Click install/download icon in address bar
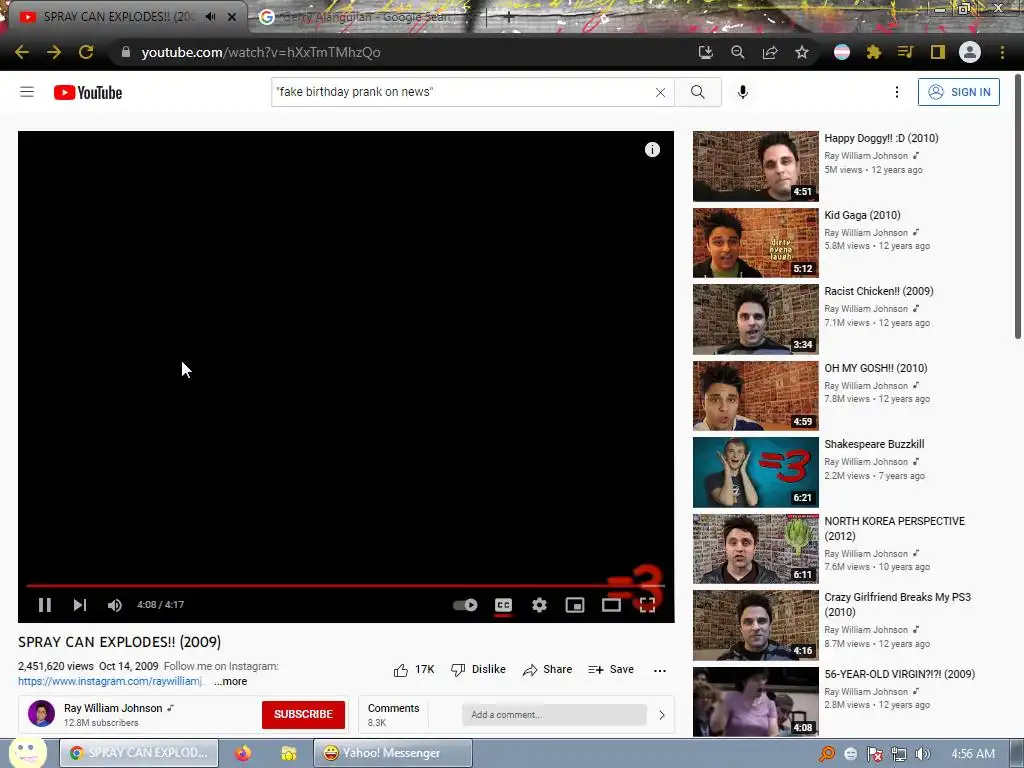This screenshot has width=1024, height=768. pos(705,52)
